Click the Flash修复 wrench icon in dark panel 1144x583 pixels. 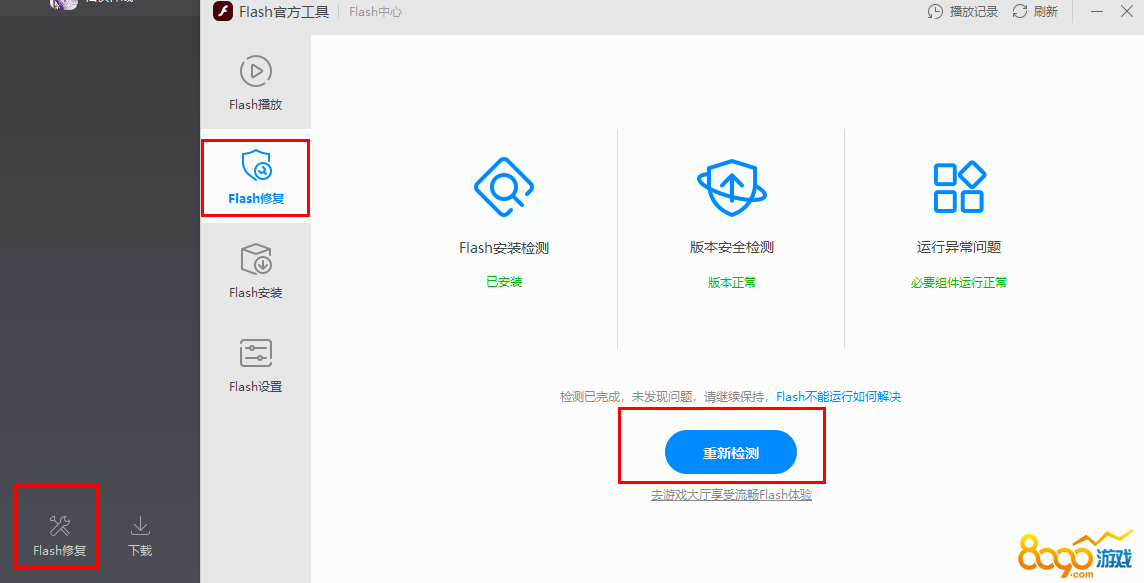click(x=60, y=527)
